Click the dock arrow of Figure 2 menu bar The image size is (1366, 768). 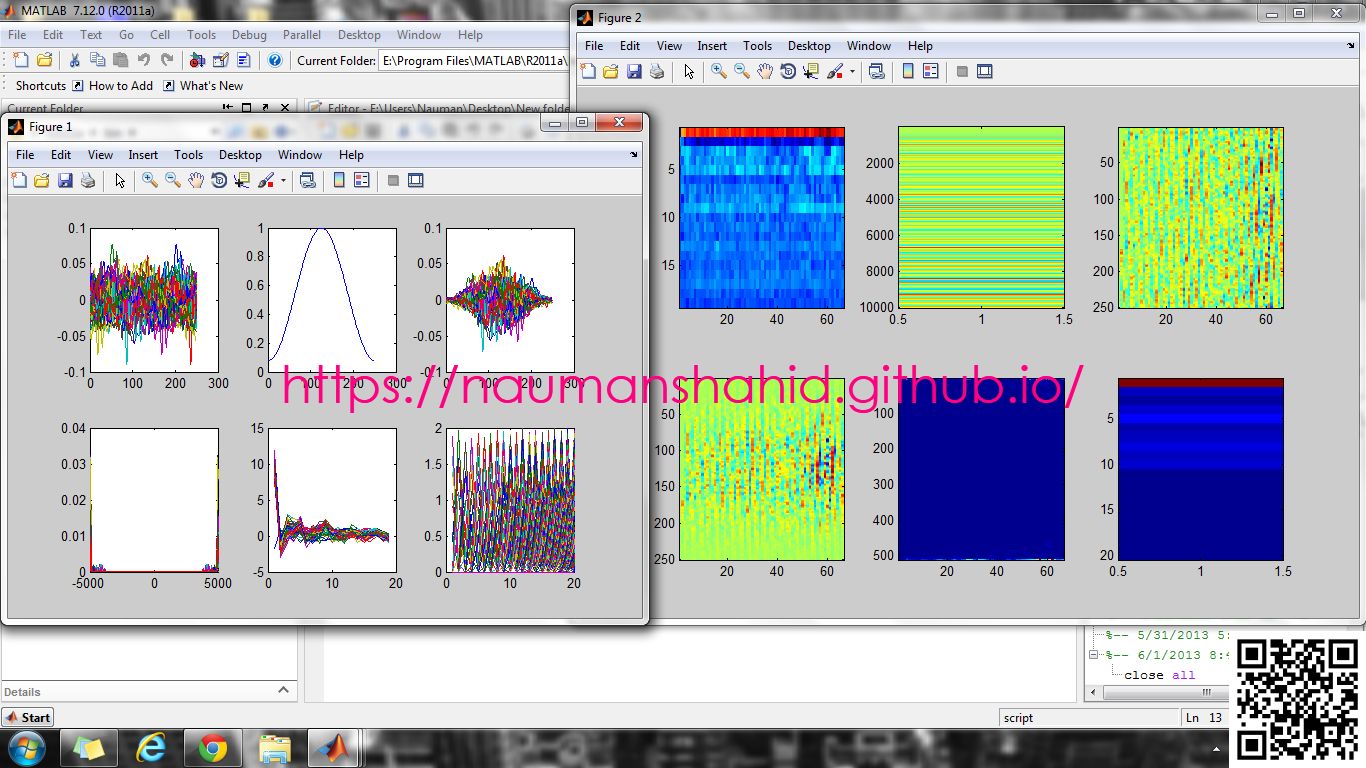[1351, 46]
